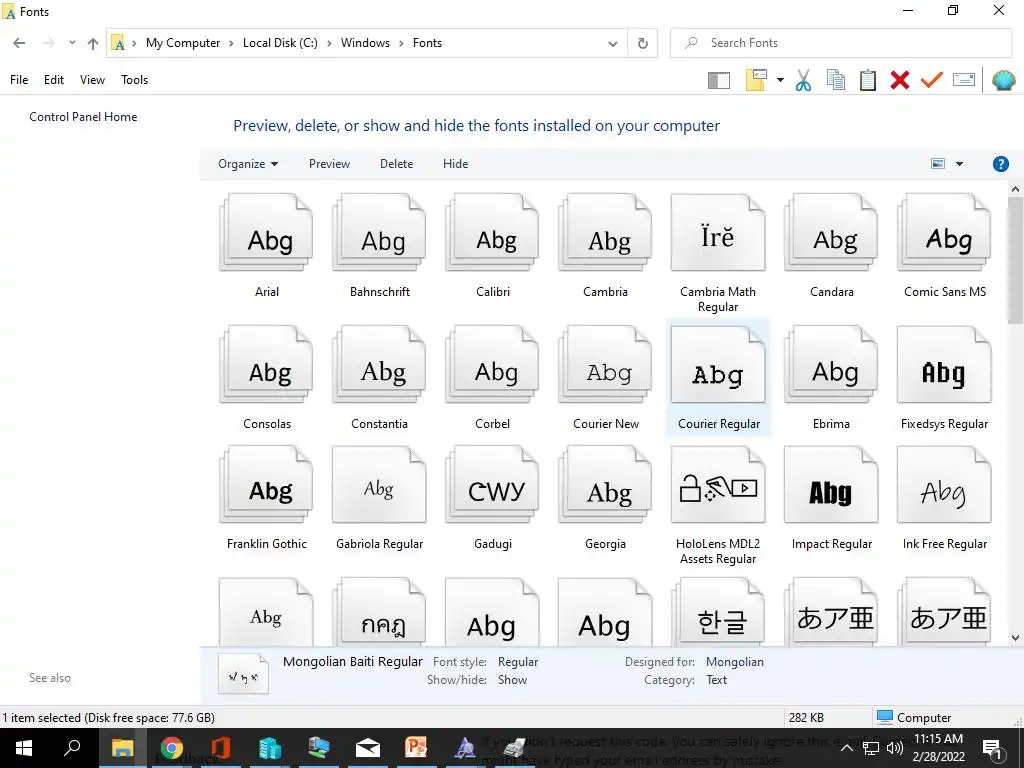Select the Bahnschrift font family

pyautogui.click(x=379, y=245)
